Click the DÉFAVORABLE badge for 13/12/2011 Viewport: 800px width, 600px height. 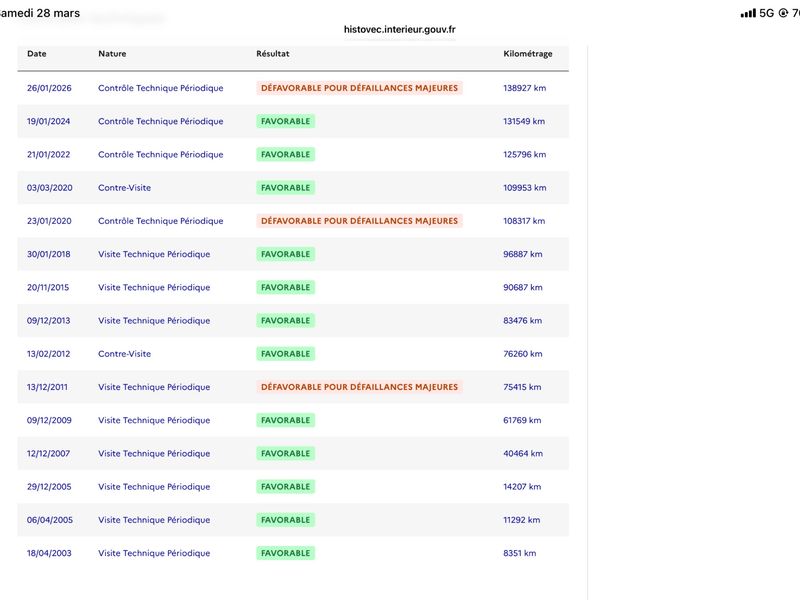(359, 386)
